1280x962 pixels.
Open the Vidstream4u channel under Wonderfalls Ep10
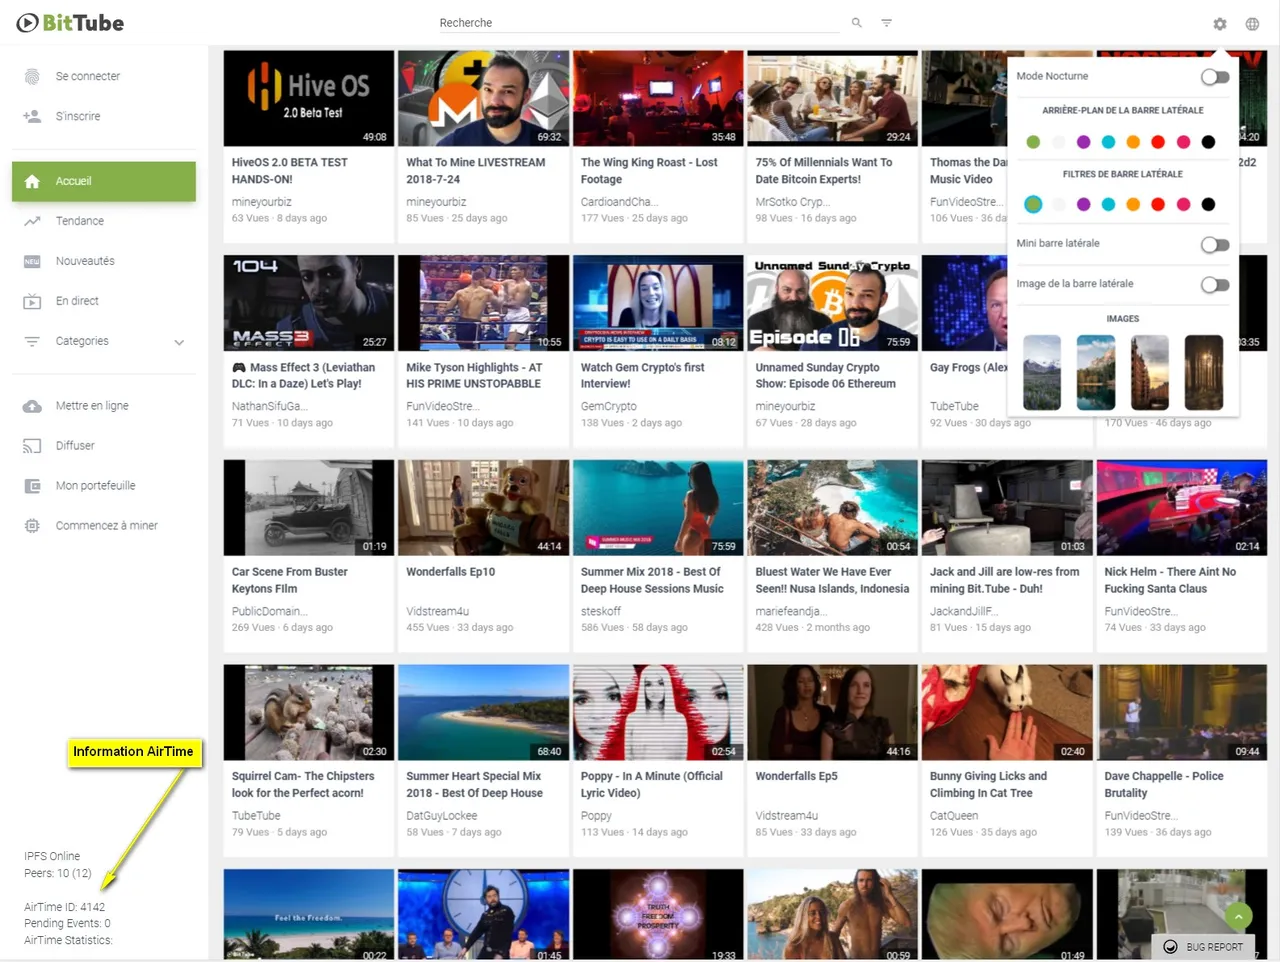tap(437, 612)
